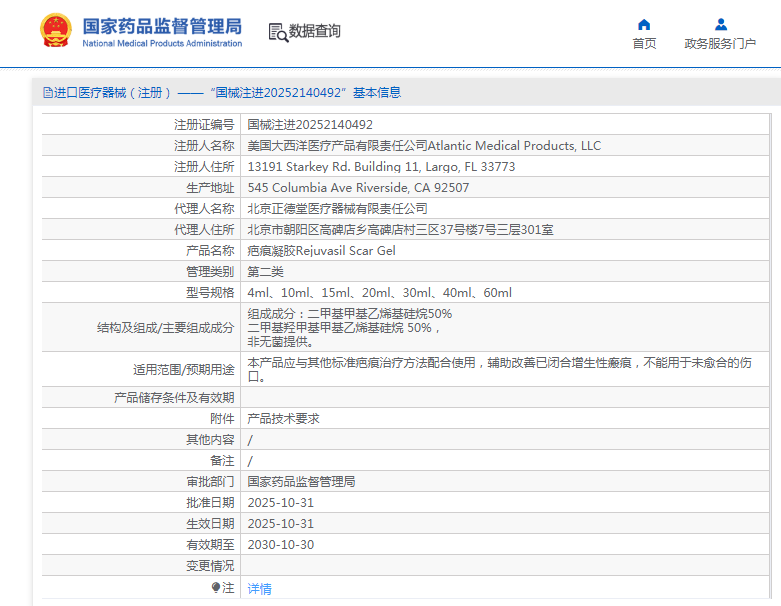Click the lightbulb icon beside 注
Image resolution: width=781 pixels, height=606 pixels.
point(215,588)
